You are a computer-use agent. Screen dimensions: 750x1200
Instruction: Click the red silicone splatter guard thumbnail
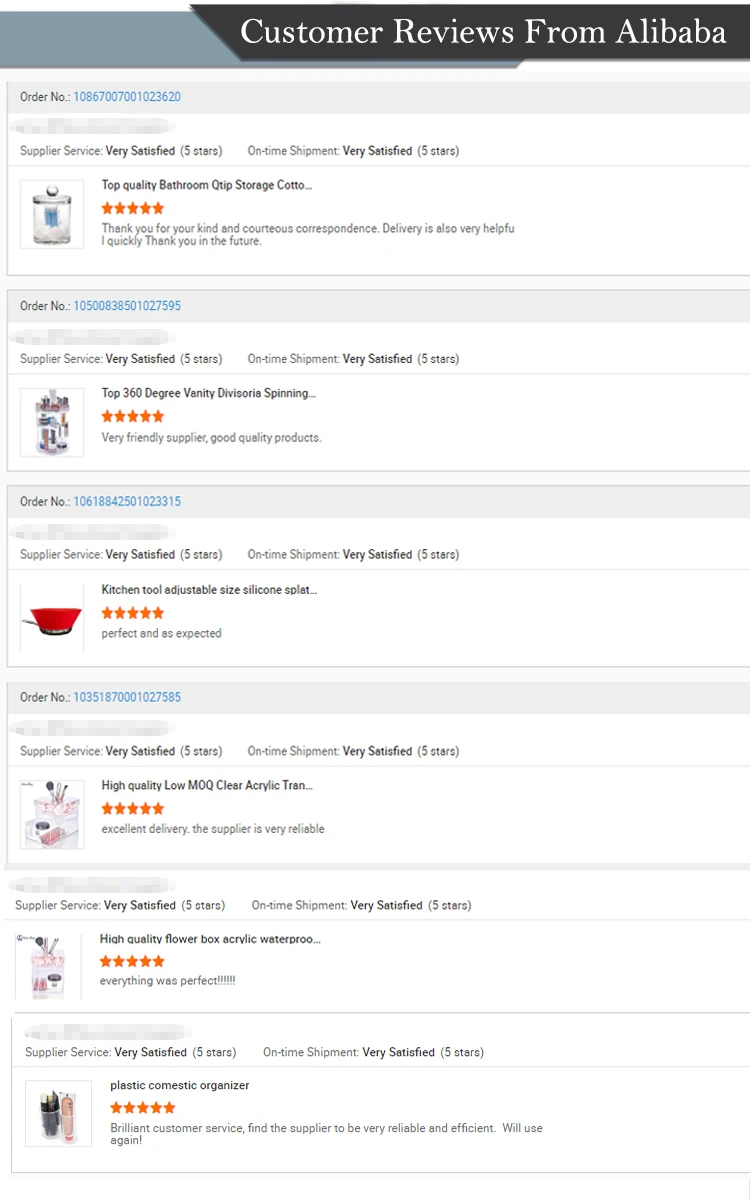pos(52,618)
